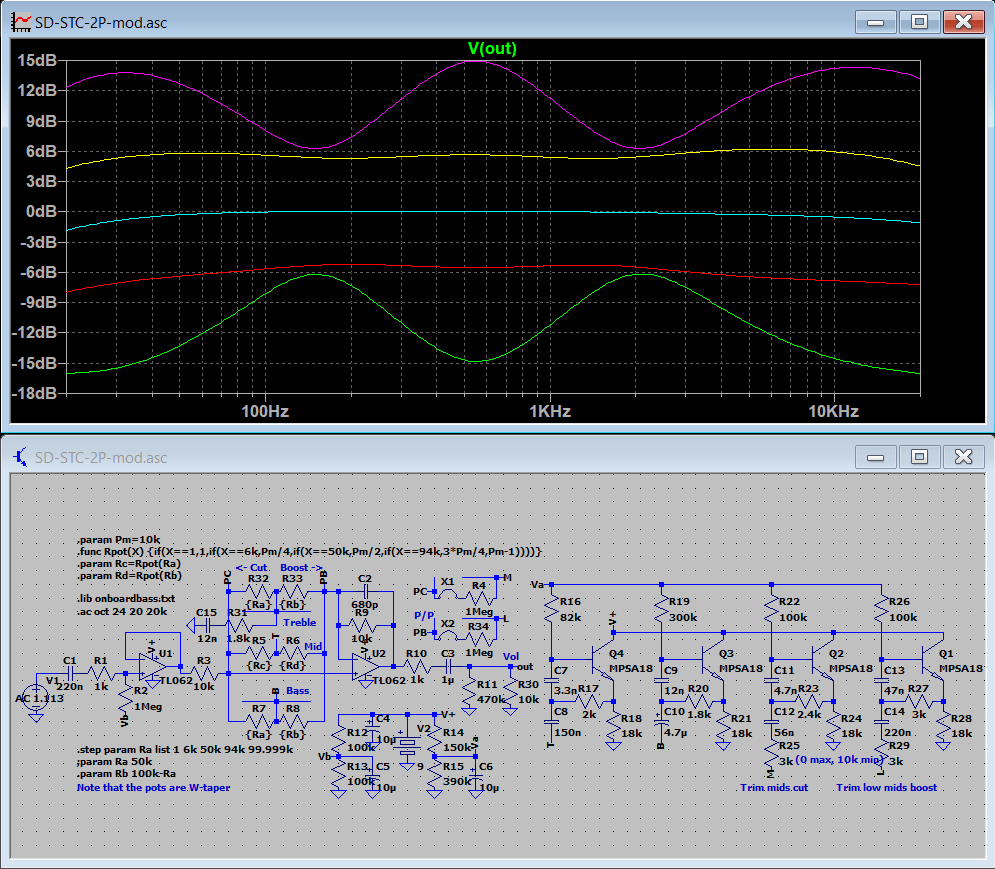
Task: Select the ;param Ra 50k comment
Action: tap(115, 762)
